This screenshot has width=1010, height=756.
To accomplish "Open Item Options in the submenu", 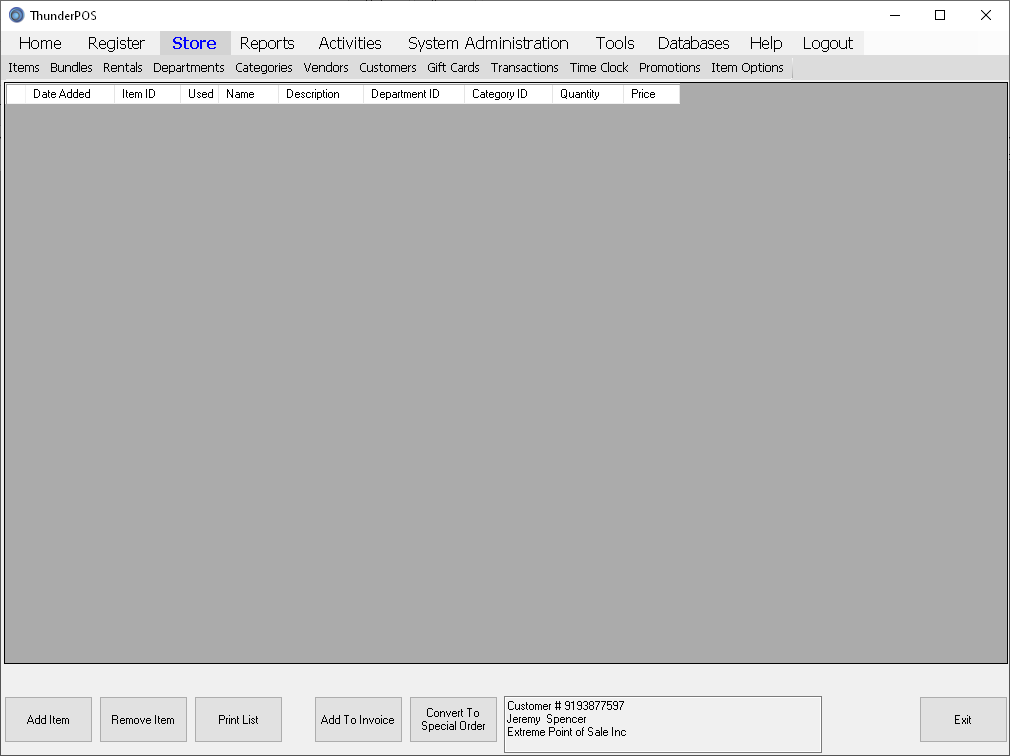I will (x=747, y=68).
